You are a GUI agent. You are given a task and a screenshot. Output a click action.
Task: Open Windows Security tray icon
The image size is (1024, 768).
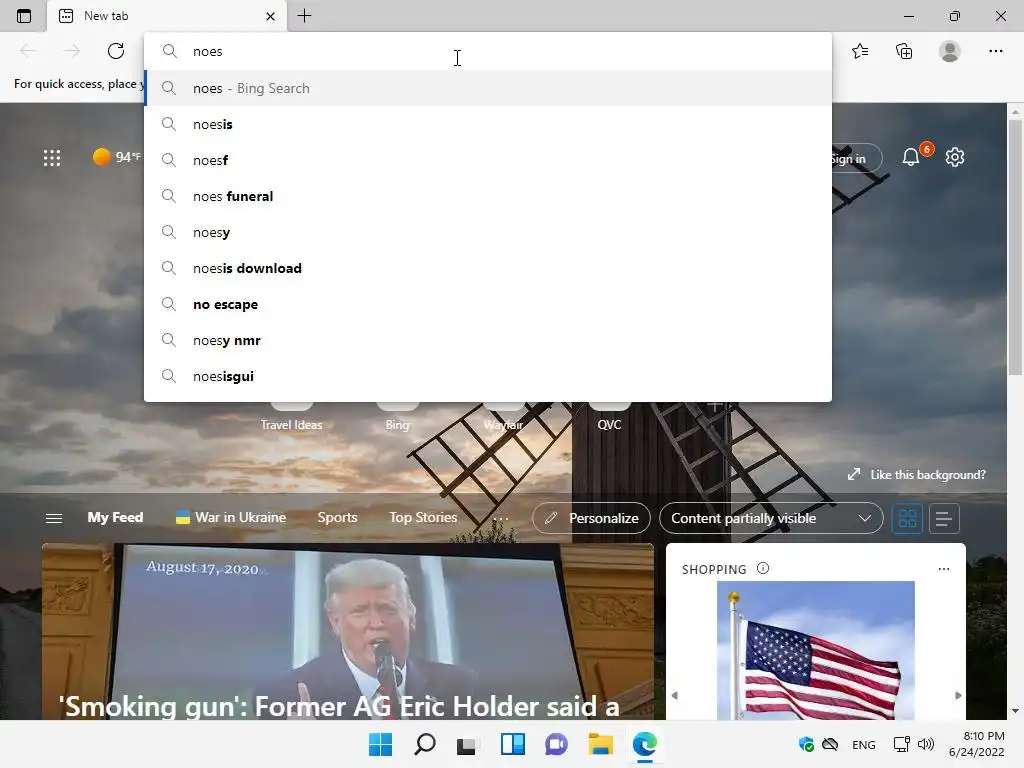click(807, 744)
